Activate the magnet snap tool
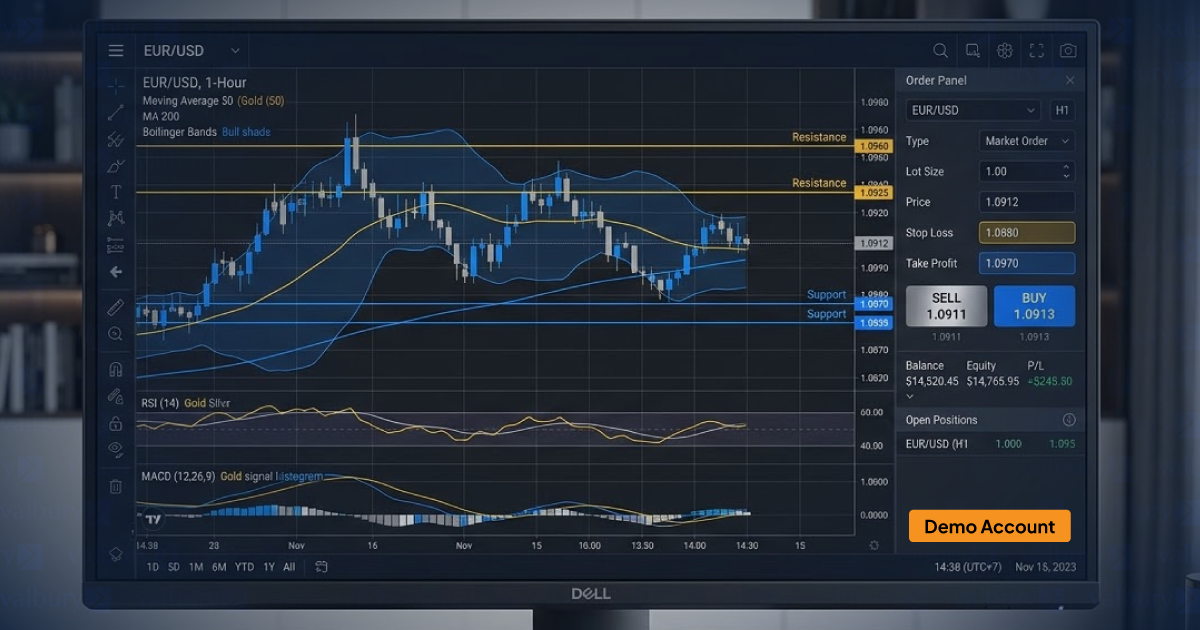1200x630 pixels. click(x=116, y=369)
